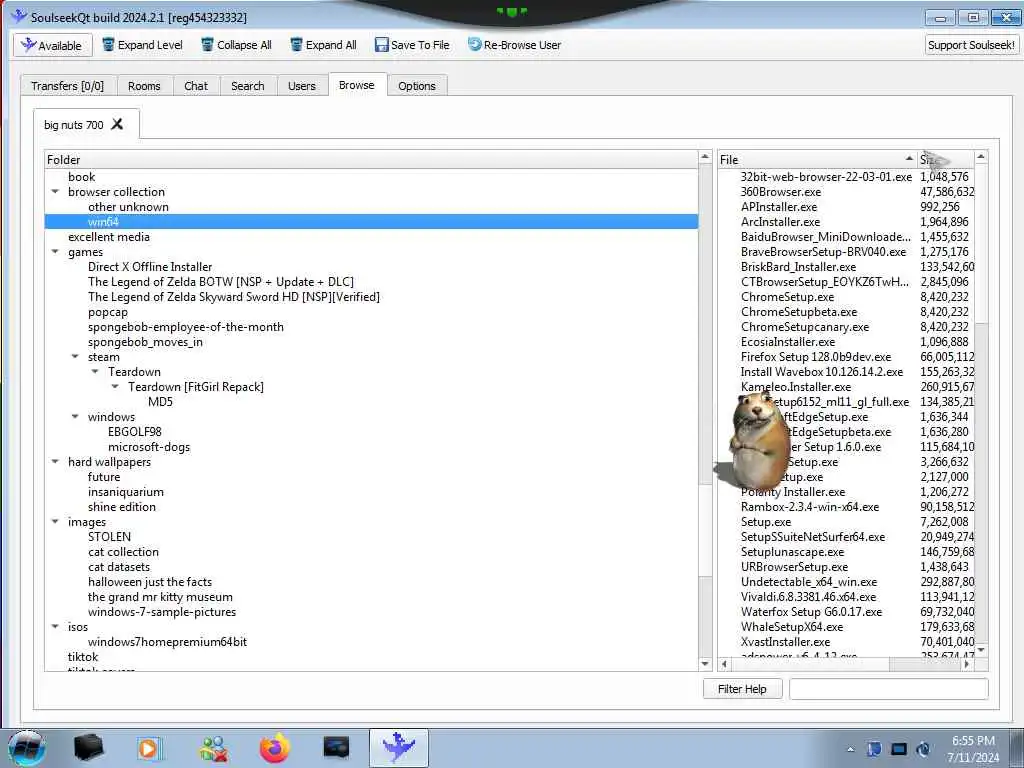Screen dimensions: 1024x768
Task: Click Soulseek bird icon in taskbar
Action: pyautogui.click(x=398, y=748)
